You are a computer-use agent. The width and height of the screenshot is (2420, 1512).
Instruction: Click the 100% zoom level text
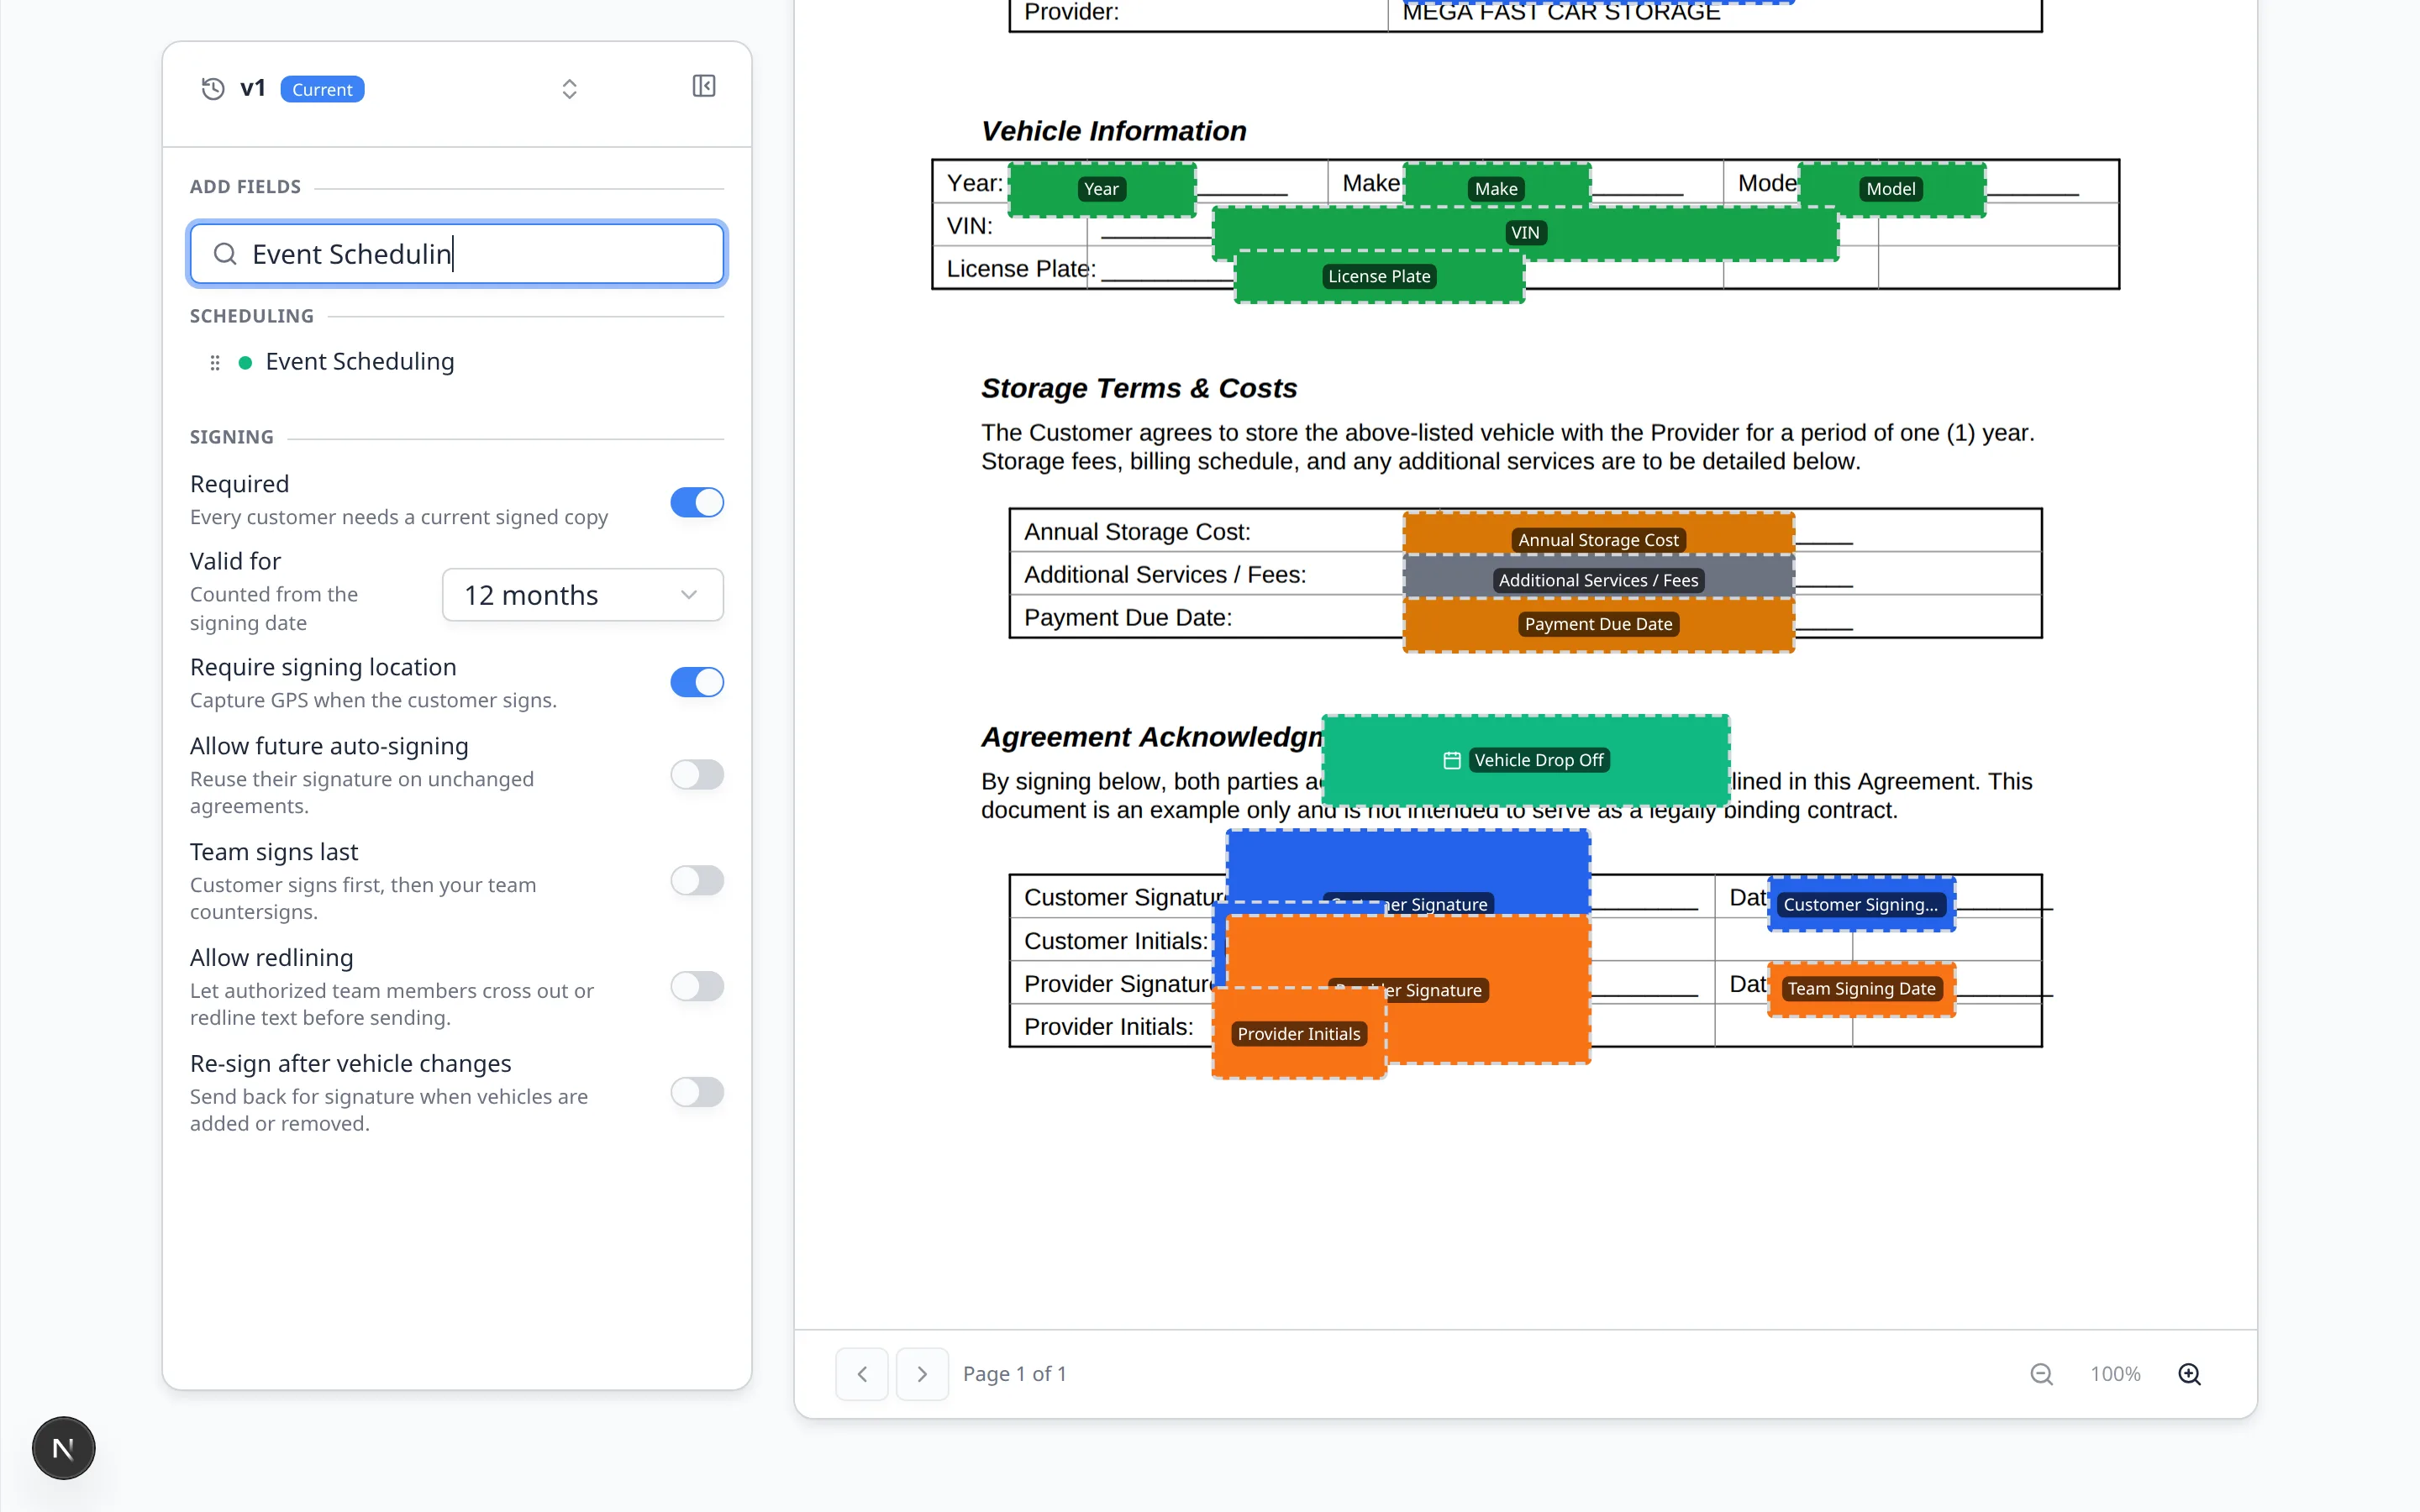(2115, 1374)
